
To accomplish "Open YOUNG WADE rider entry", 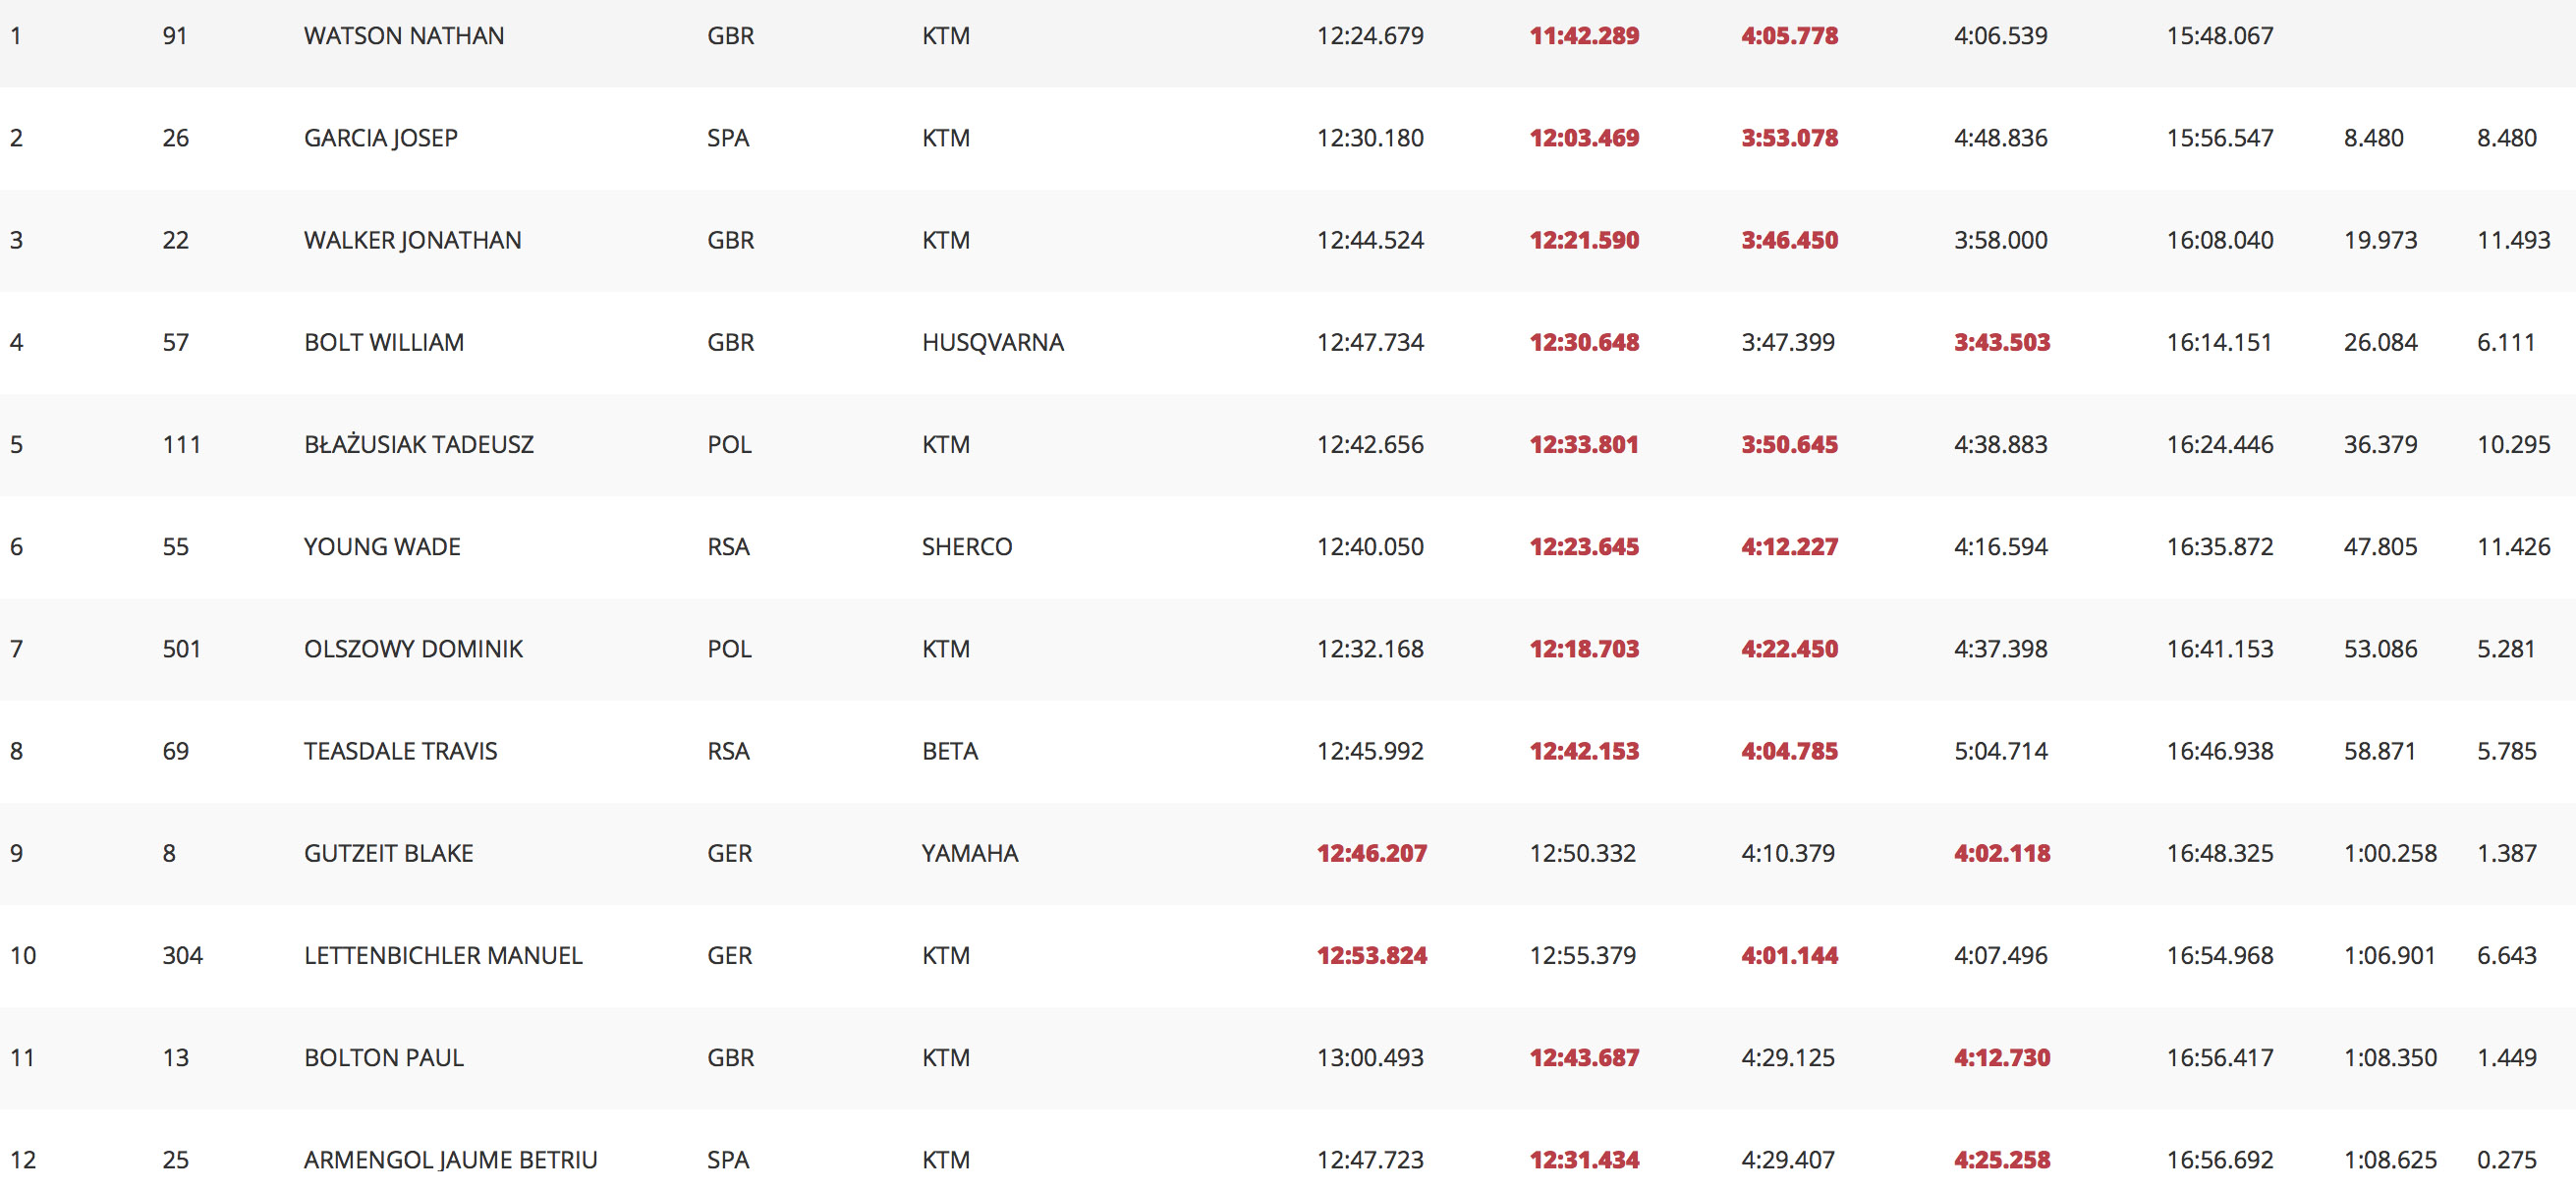I will [382, 547].
